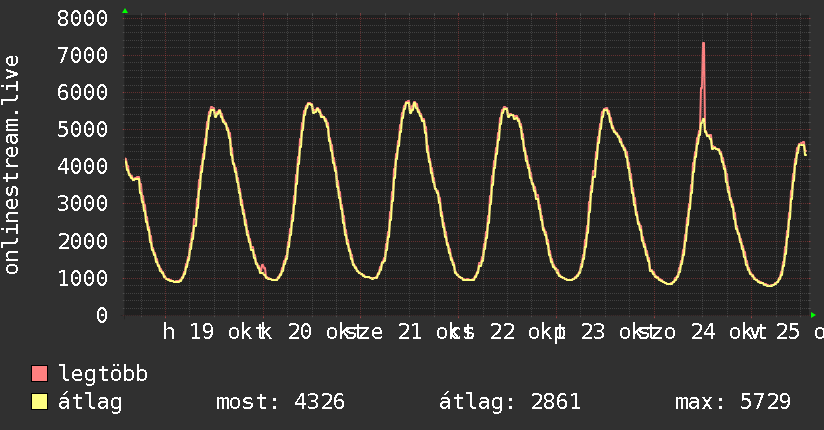Click the tall pink spike on 24 okt
The width and height of the screenshot is (824, 430).
click(x=703, y=81)
